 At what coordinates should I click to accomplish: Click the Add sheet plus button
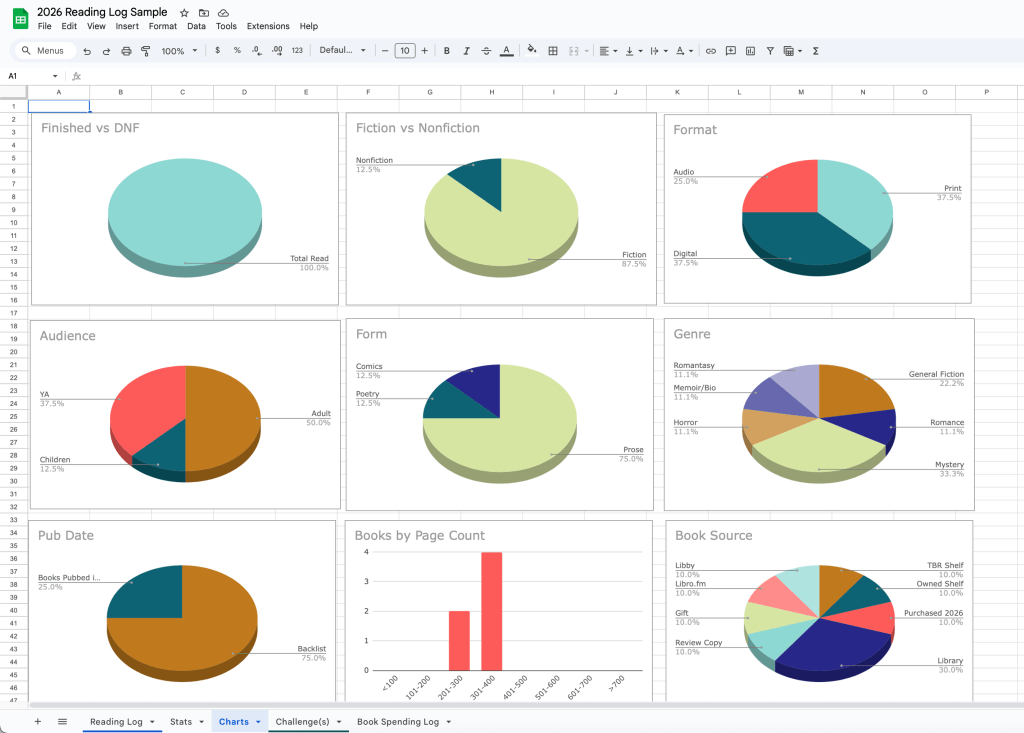38,722
